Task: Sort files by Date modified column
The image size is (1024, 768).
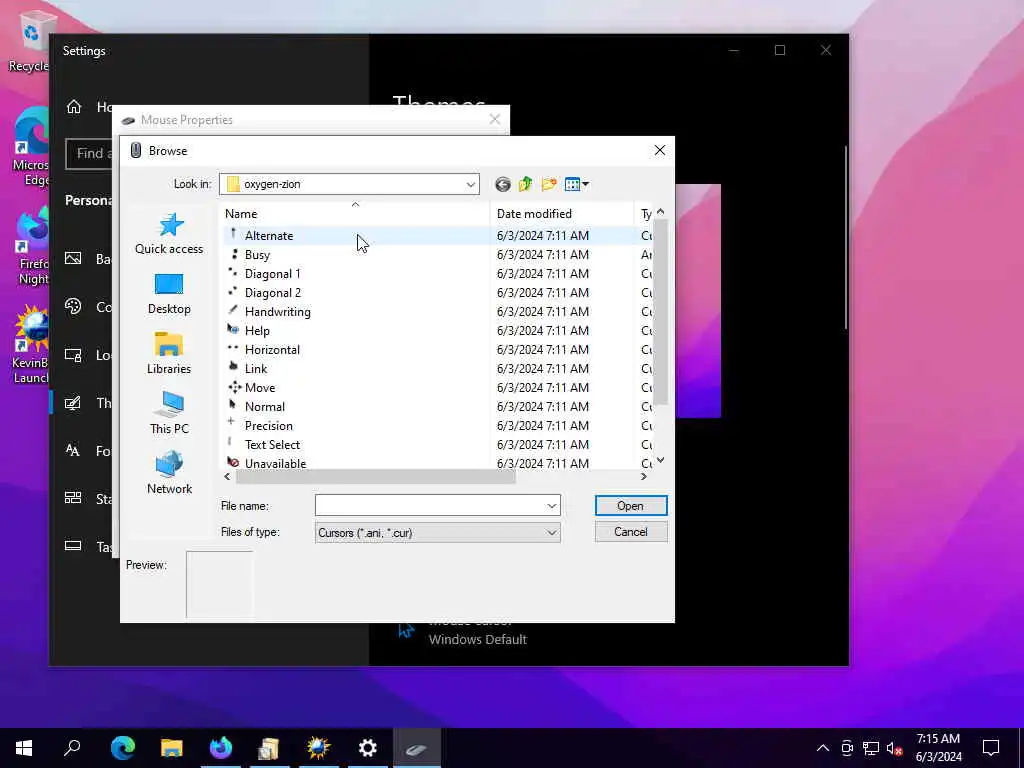Action: tap(562, 214)
